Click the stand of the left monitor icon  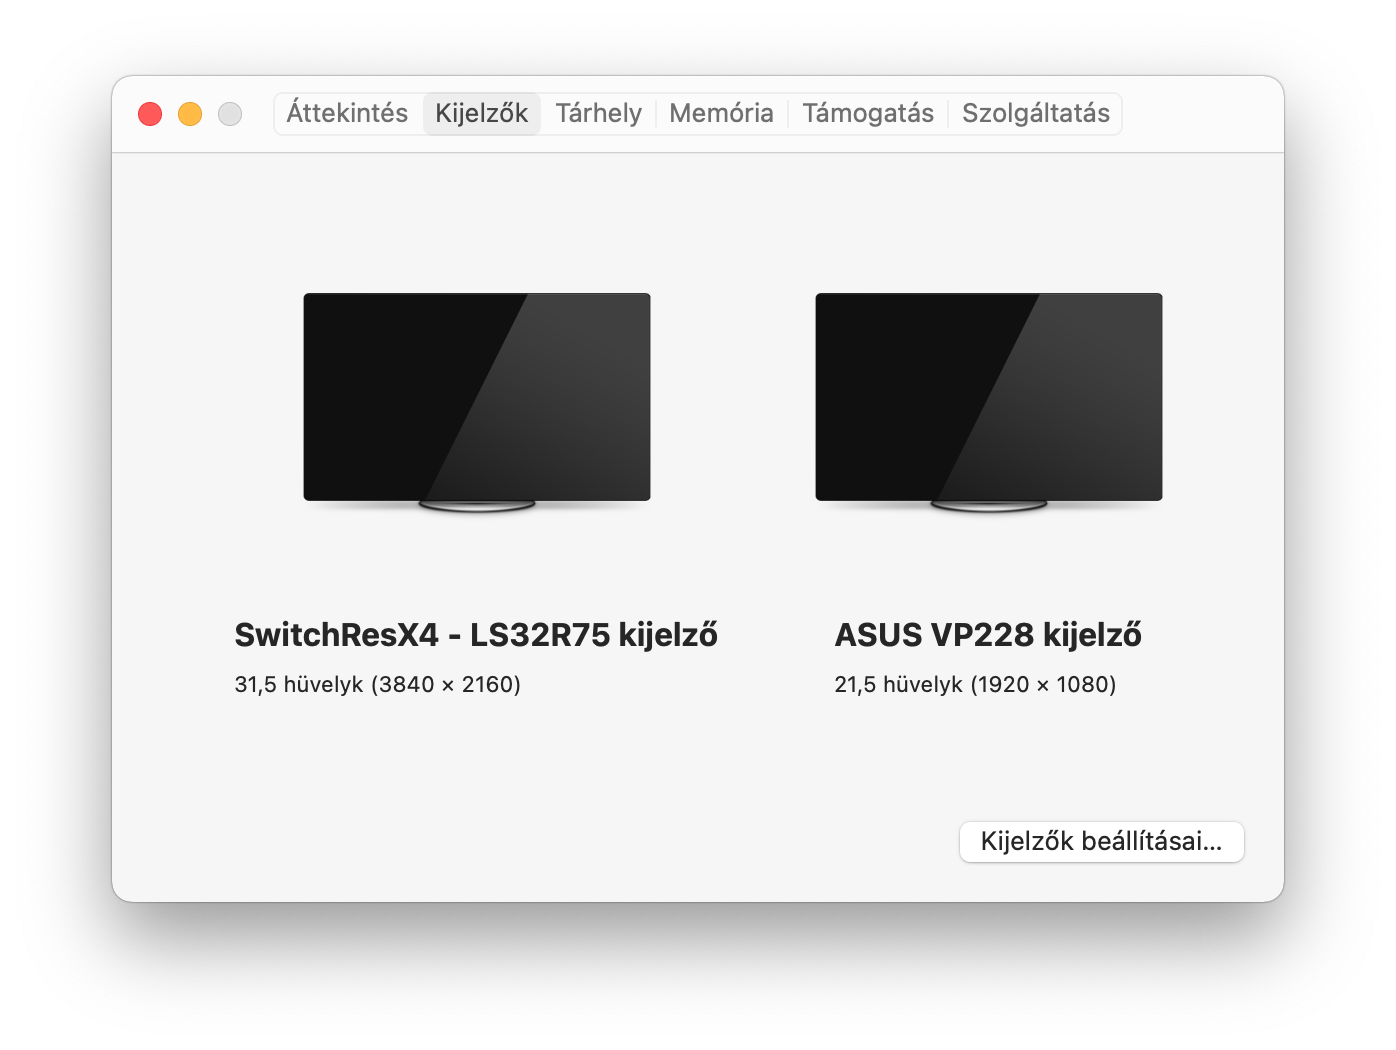coord(477,506)
